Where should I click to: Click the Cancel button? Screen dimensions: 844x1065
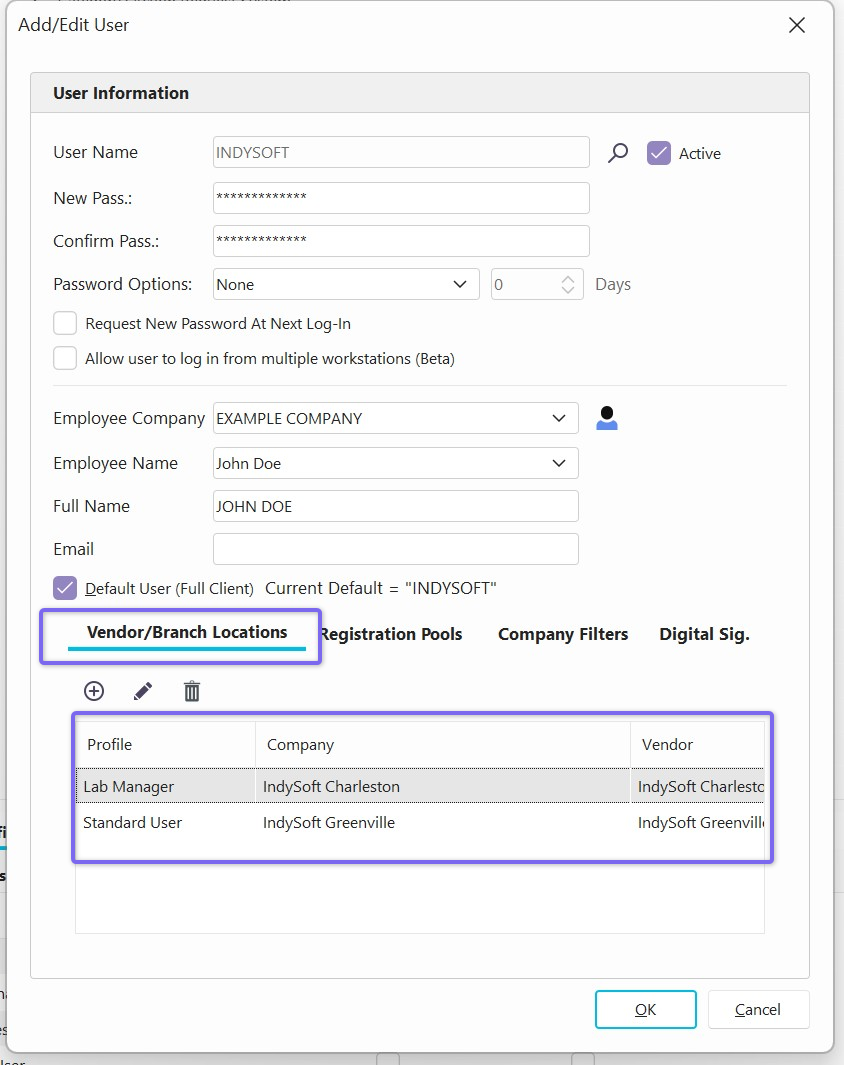[x=757, y=1010]
